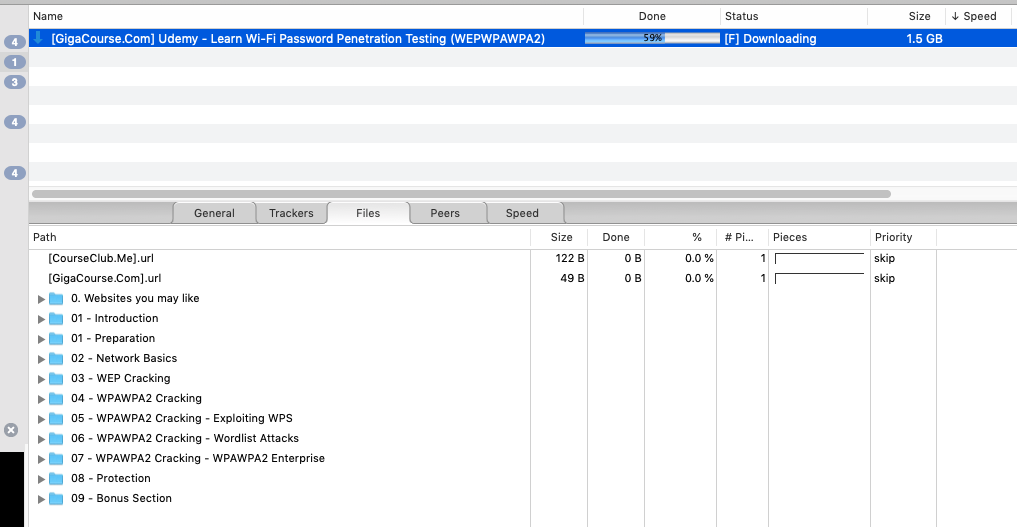
Task: Sort files by Pieces column header
Action: point(819,237)
